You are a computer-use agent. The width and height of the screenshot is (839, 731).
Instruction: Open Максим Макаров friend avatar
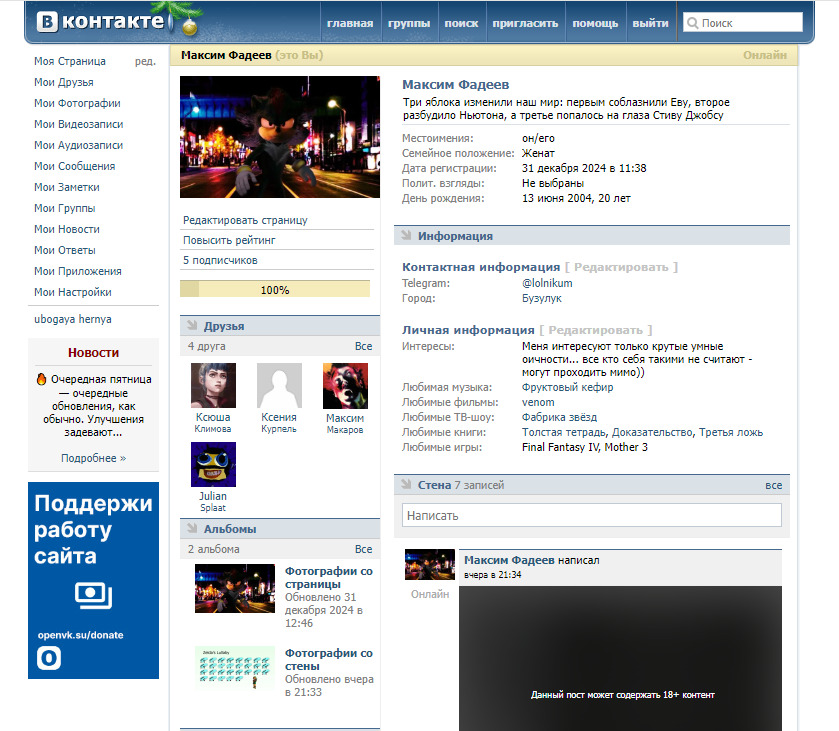tap(345, 386)
